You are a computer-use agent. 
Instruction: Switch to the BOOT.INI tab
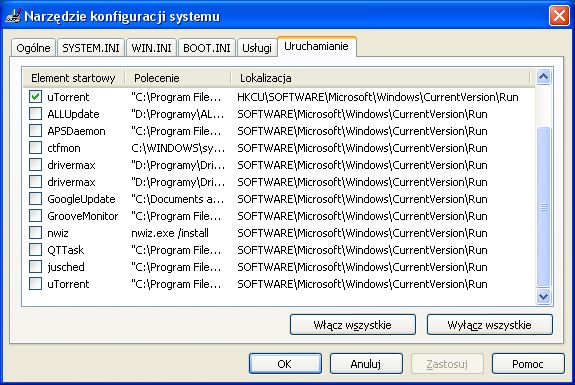tap(207, 48)
